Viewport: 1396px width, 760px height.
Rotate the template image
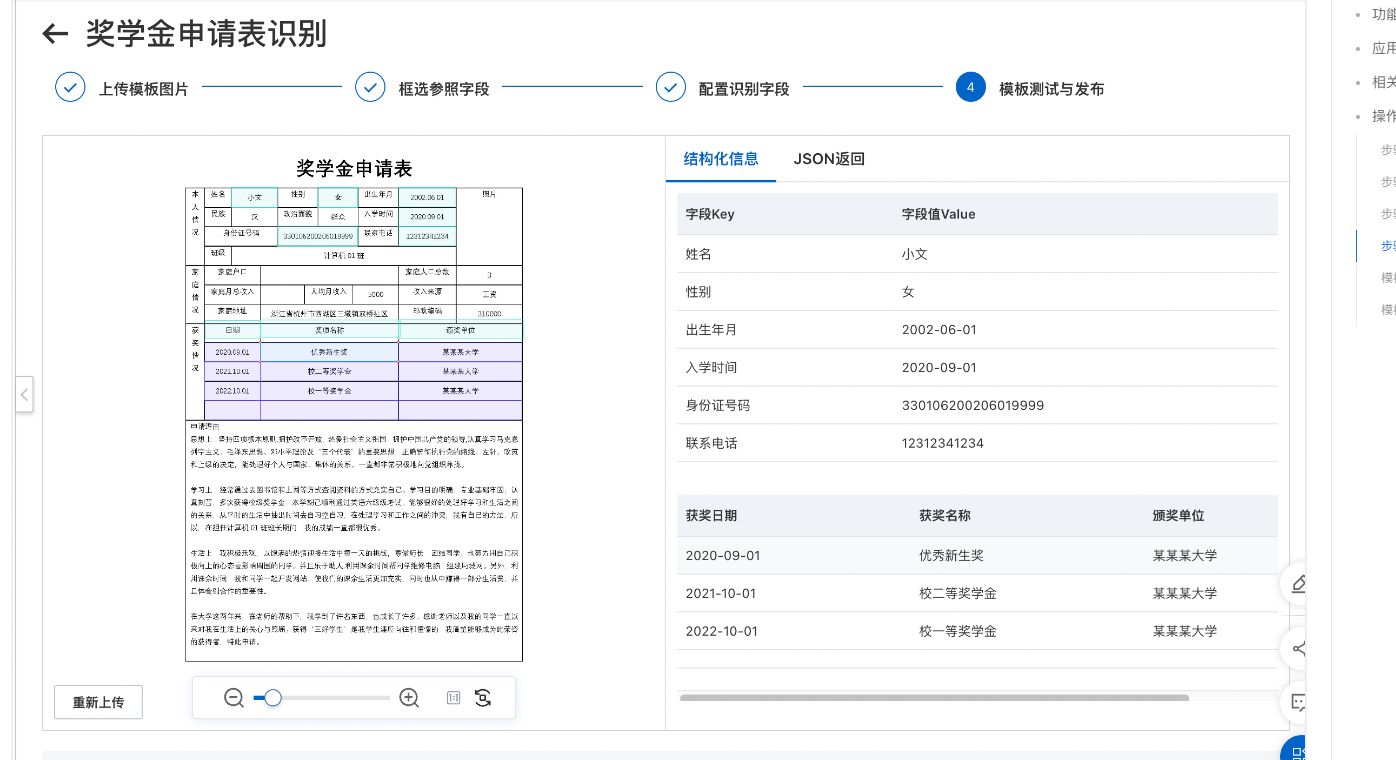point(483,698)
